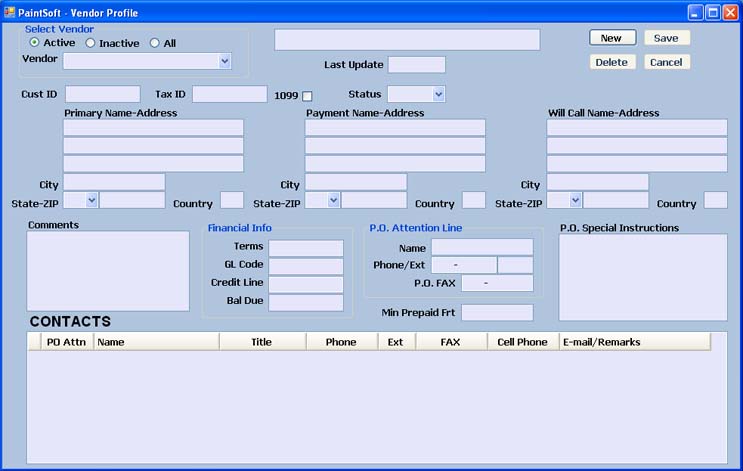Viewport: 743px width, 471px height.
Task: Click the Delete button
Action: (613, 62)
